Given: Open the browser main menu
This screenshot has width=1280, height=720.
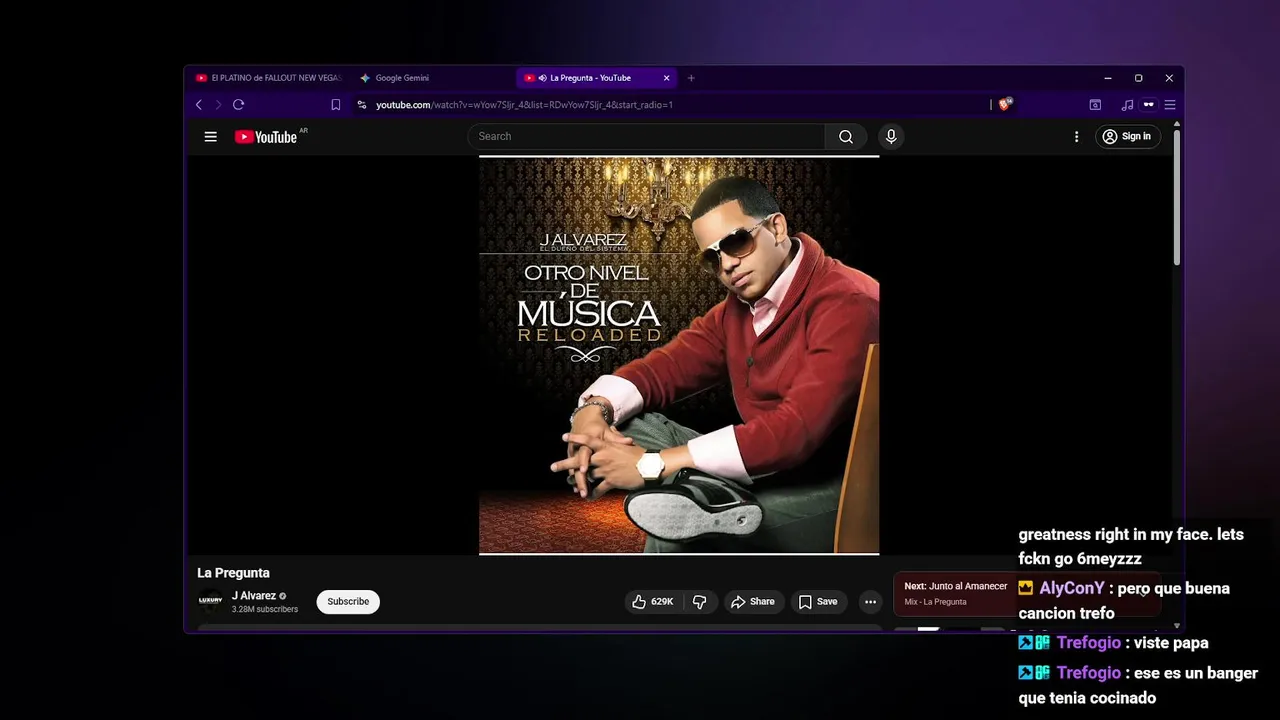Looking at the screenshot, I should coord(1169,105).
